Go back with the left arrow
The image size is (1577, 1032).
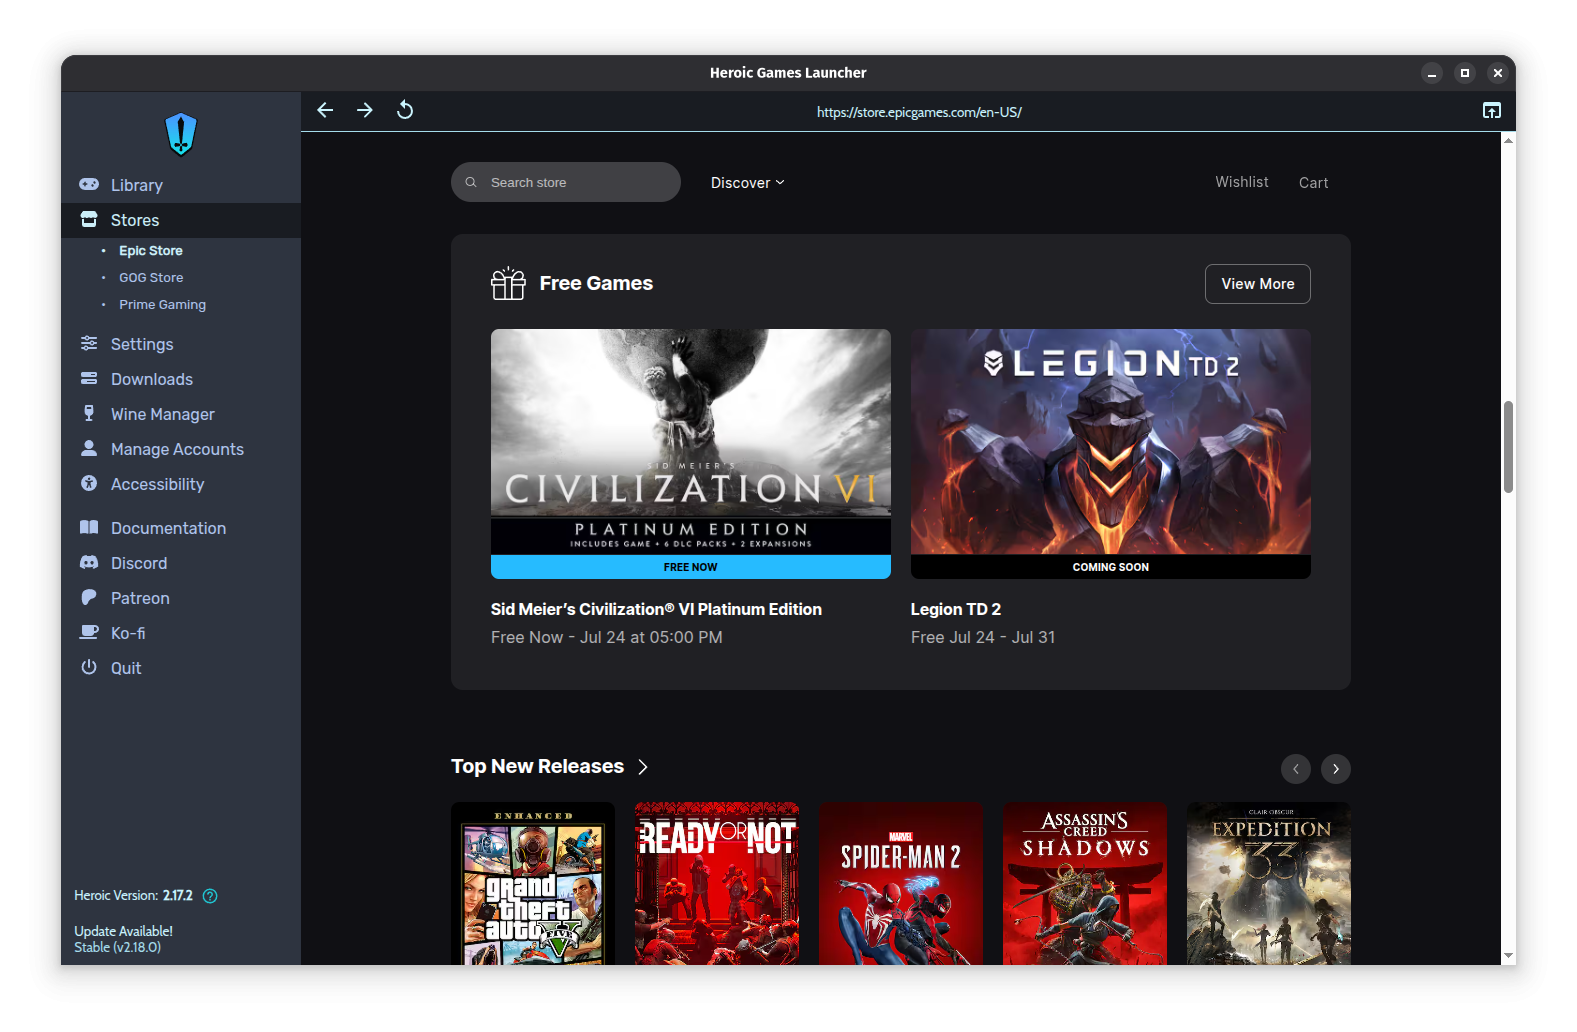click(325, 110)
